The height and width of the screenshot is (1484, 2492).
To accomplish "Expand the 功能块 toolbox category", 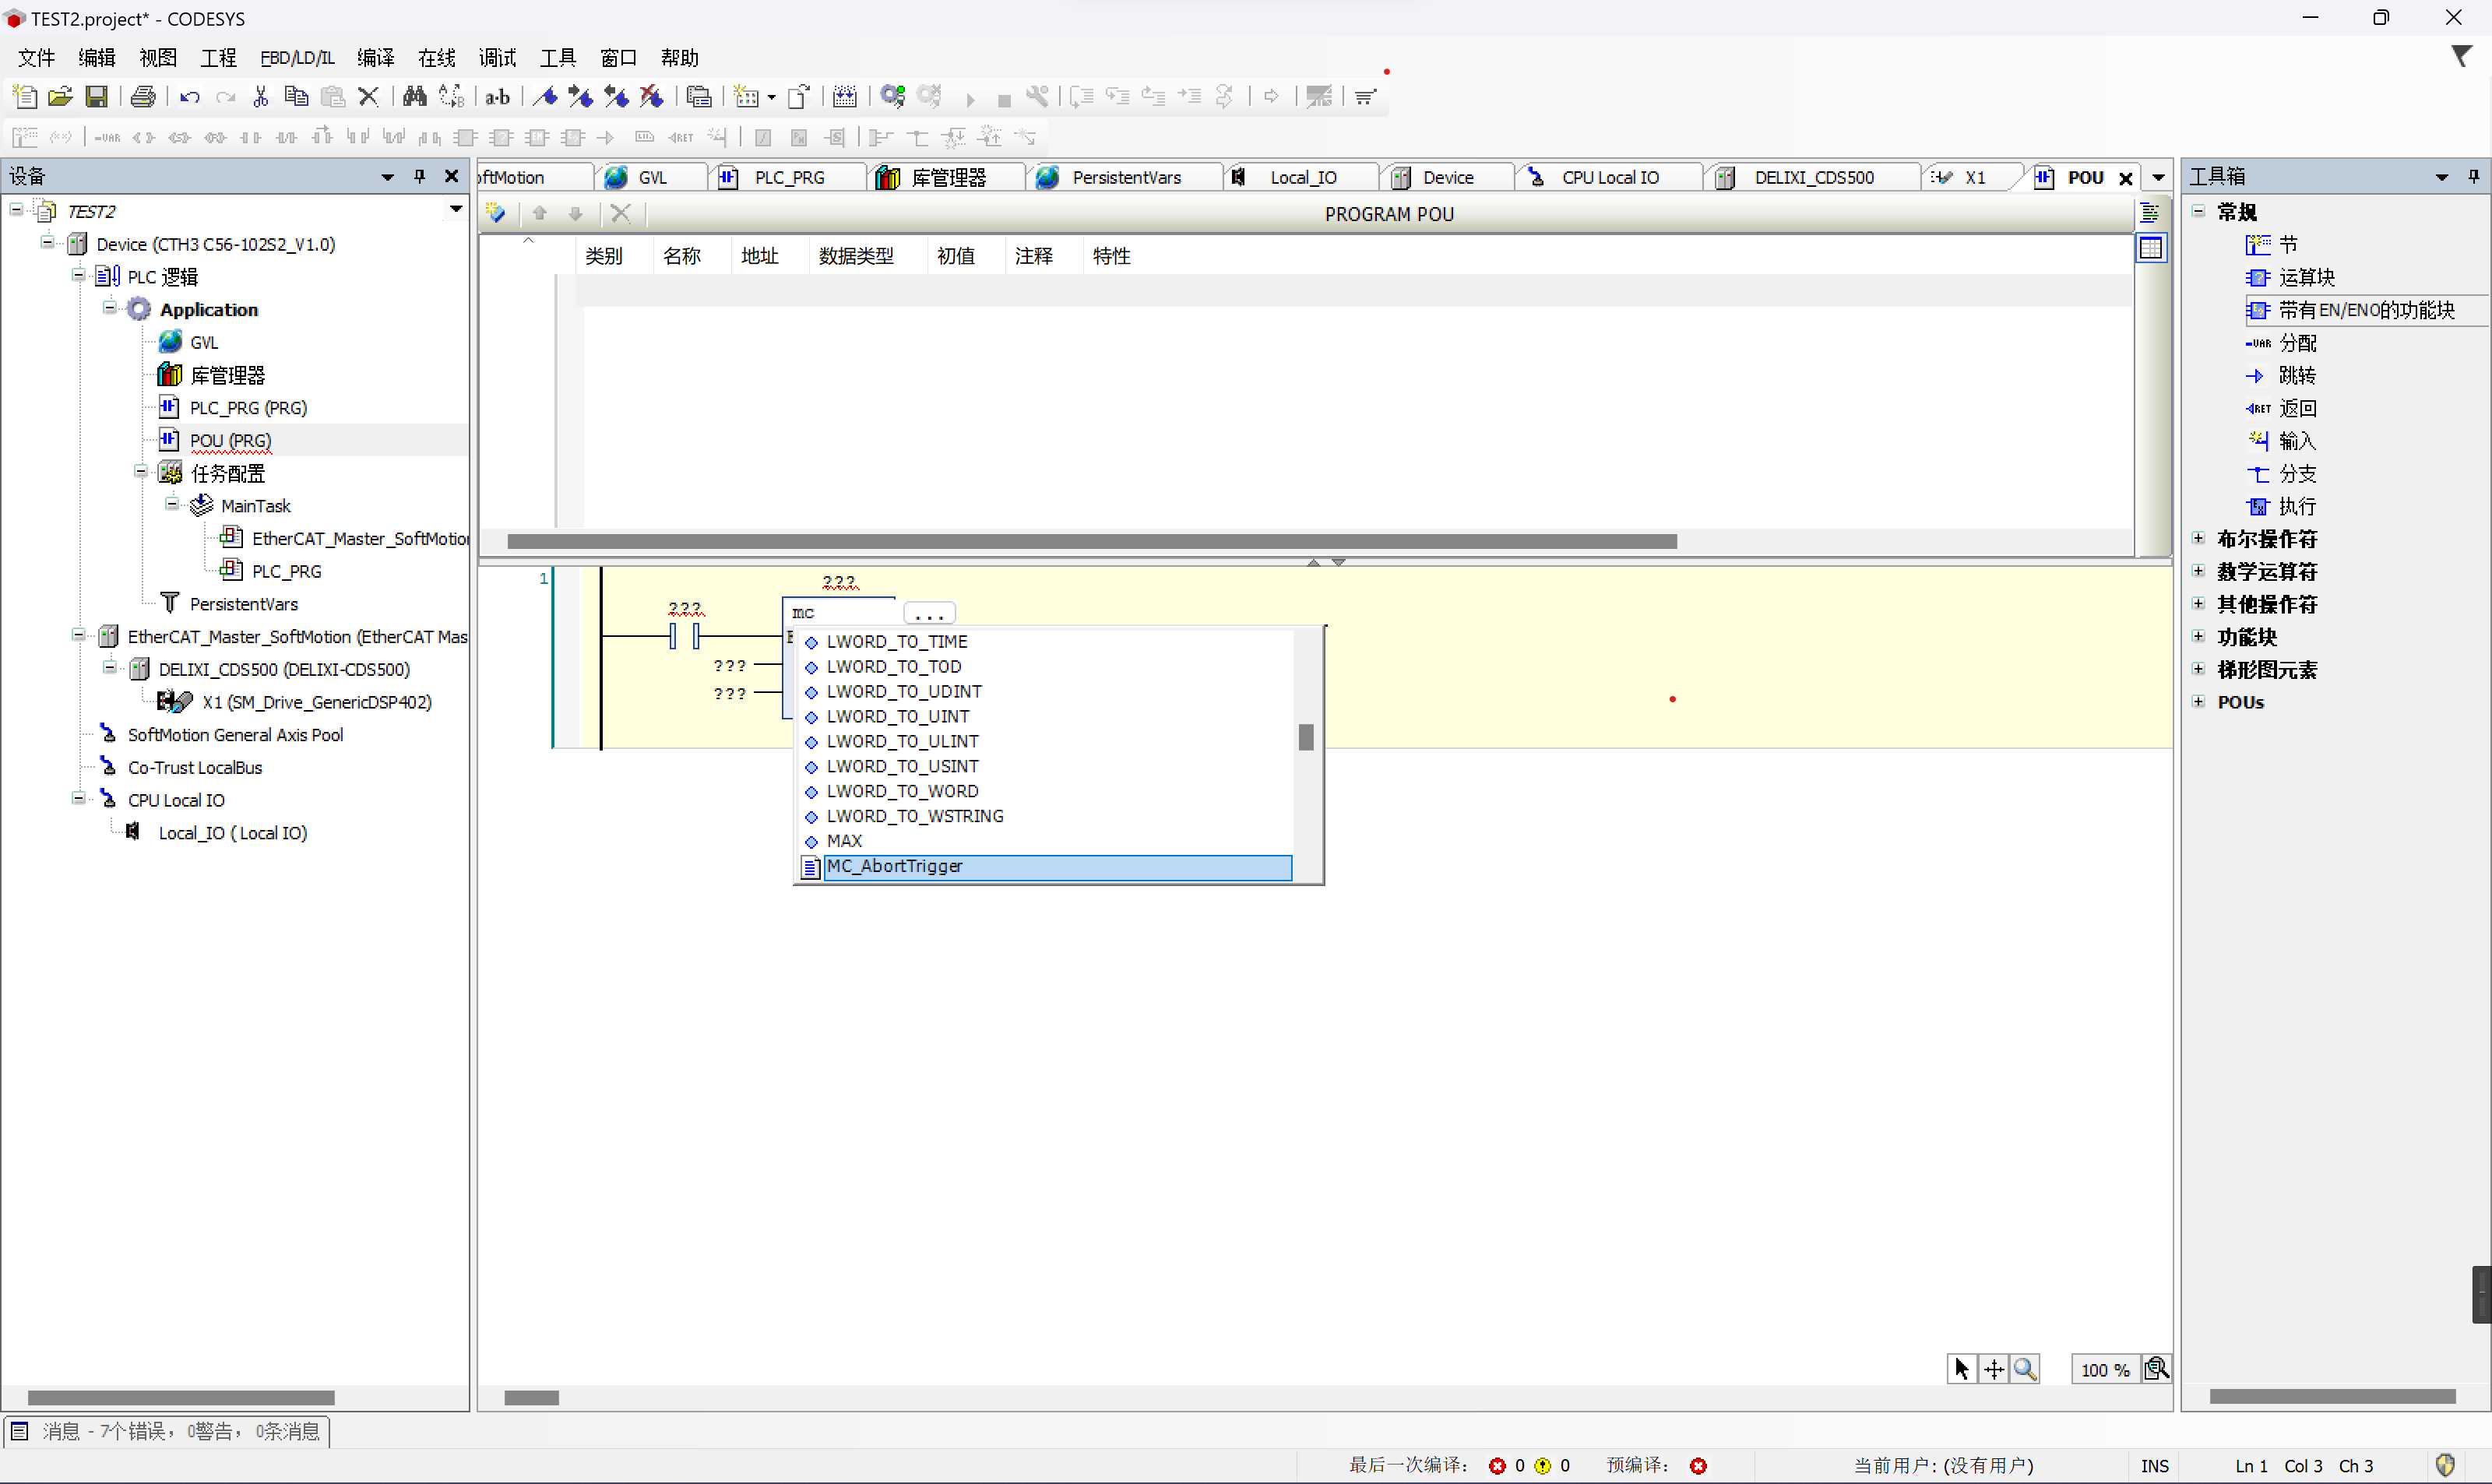I will pyautogui.click(x=2198, y=636).
